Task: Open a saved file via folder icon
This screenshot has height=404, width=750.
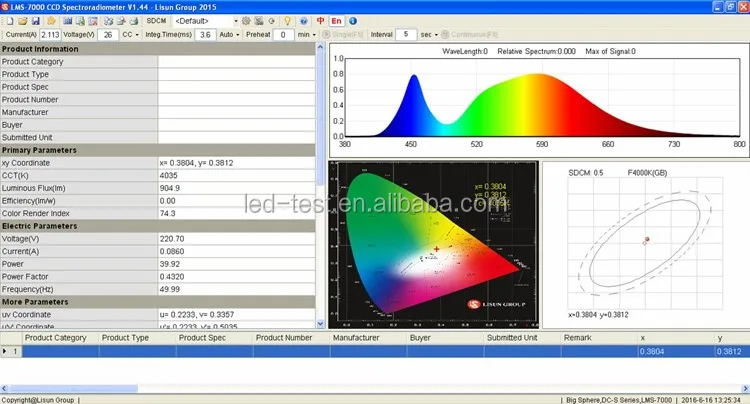Action: point(22,21)
